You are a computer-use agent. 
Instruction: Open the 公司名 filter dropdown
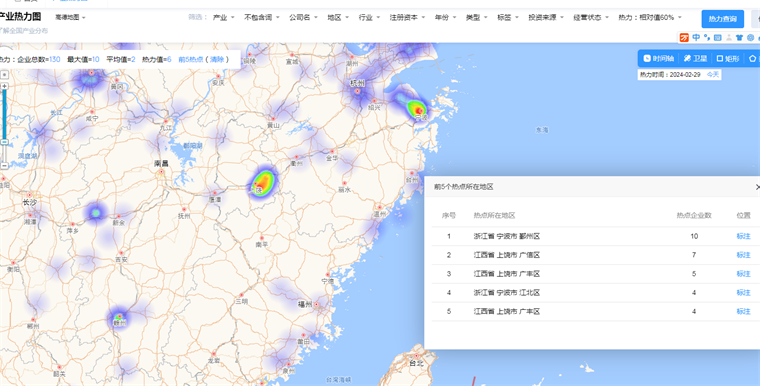(303, 17)
